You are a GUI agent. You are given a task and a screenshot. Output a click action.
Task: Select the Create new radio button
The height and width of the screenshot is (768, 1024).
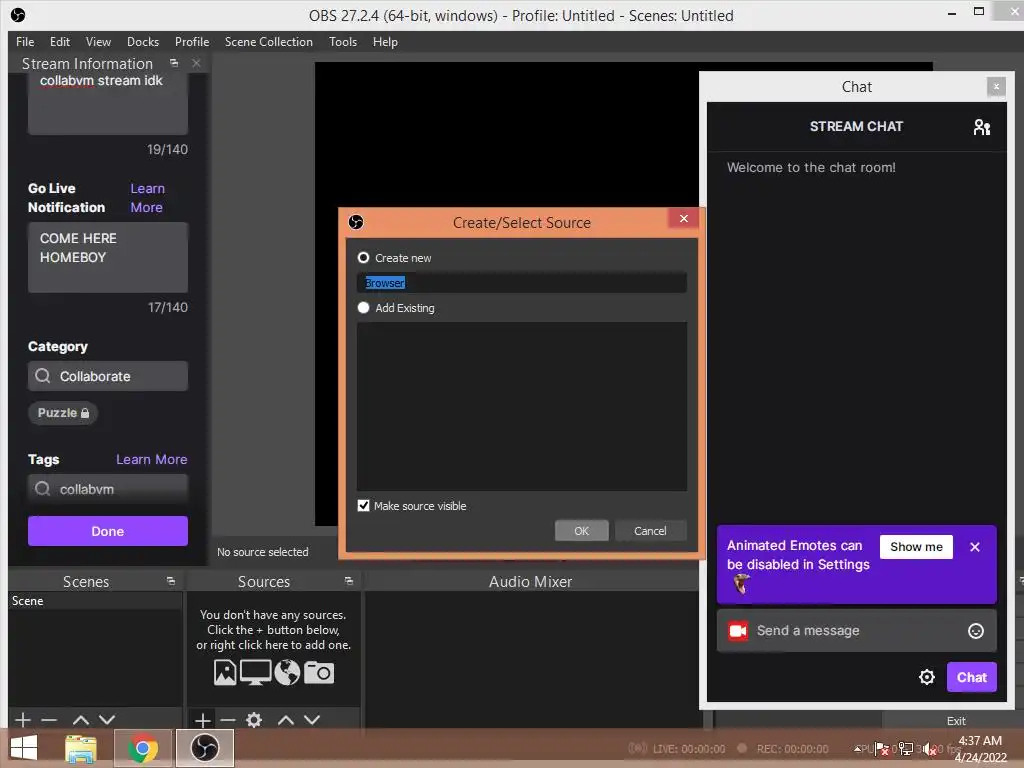[x=364, y=258]
